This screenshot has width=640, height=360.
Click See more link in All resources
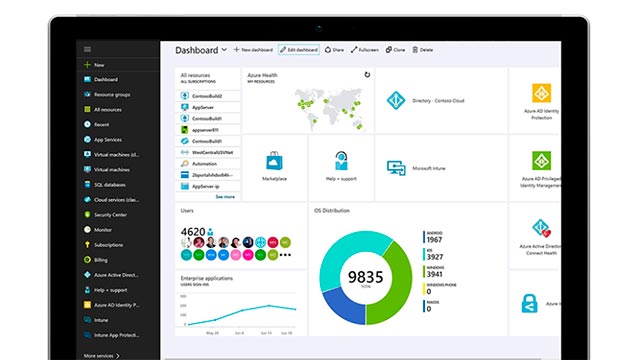click(x=225, y=197)
